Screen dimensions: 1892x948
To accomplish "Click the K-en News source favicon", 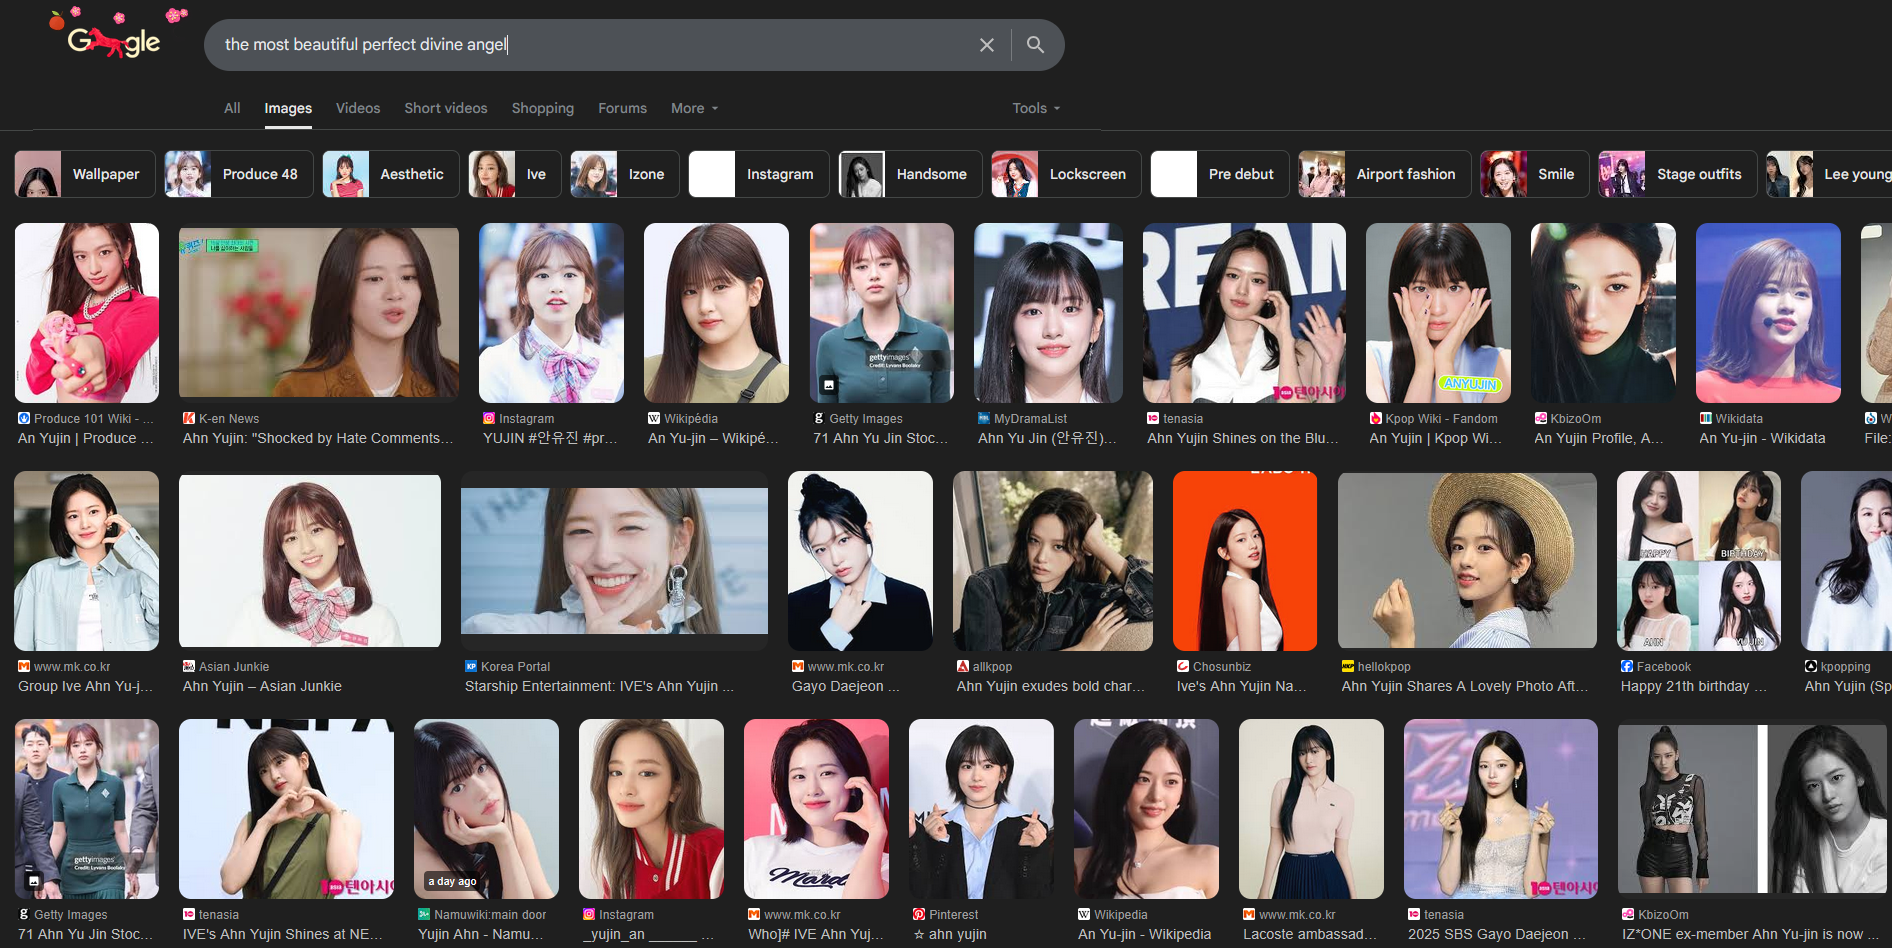I will [x=189, y=418].
